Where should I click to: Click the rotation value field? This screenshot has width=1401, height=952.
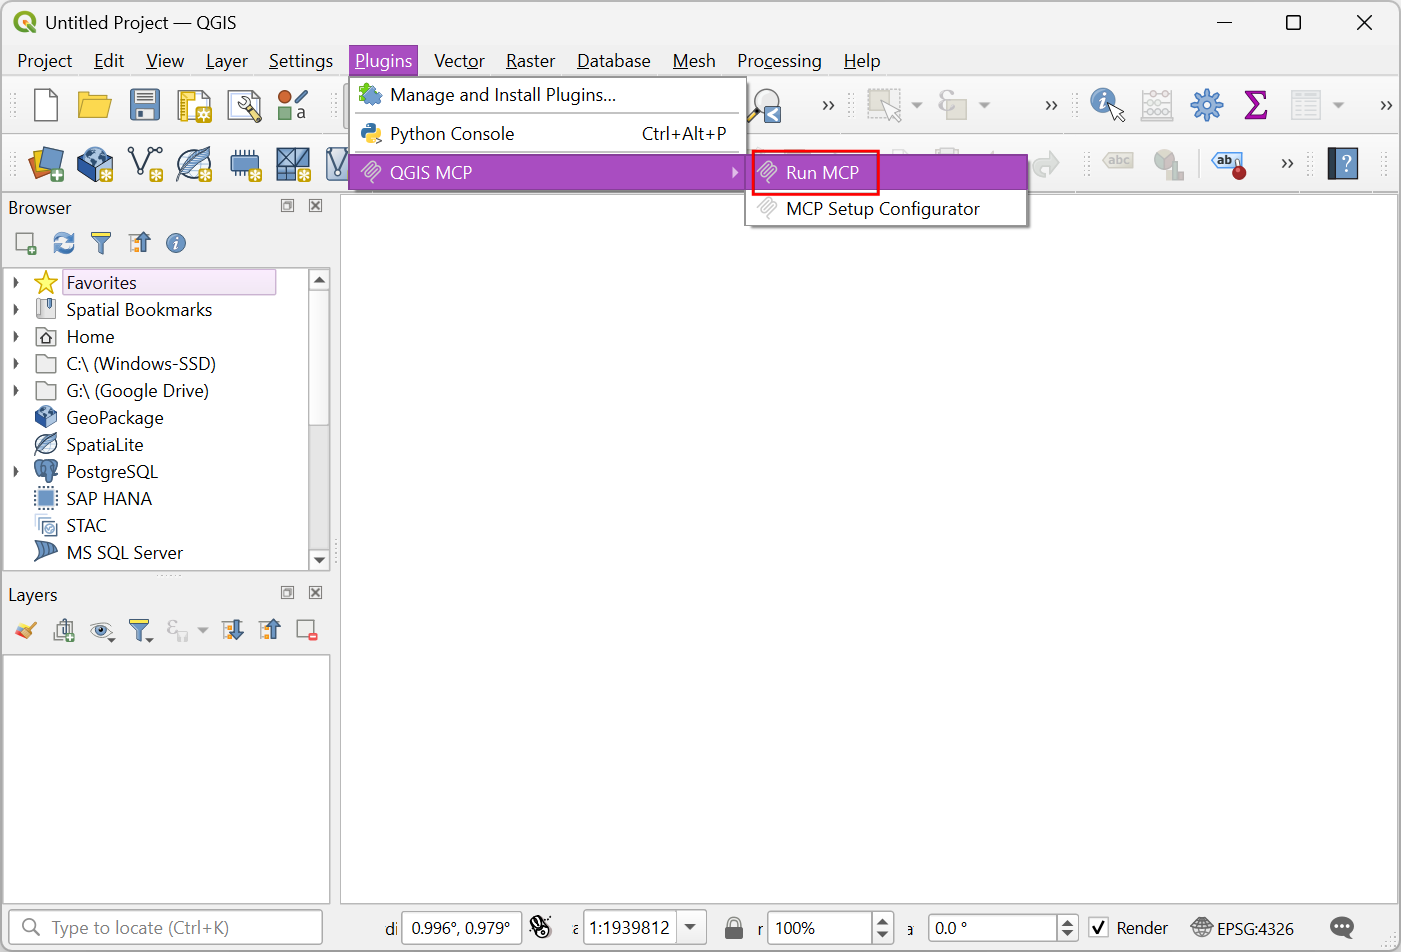pos(992,928)
